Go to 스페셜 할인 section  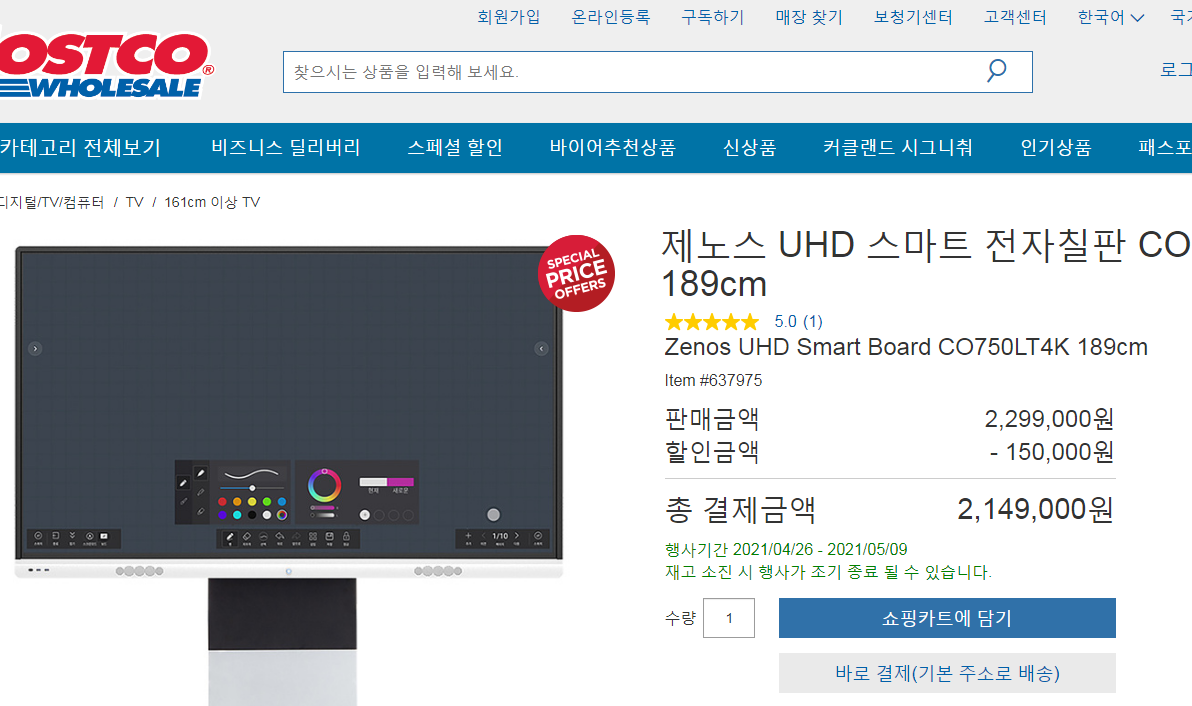[455, 147]
